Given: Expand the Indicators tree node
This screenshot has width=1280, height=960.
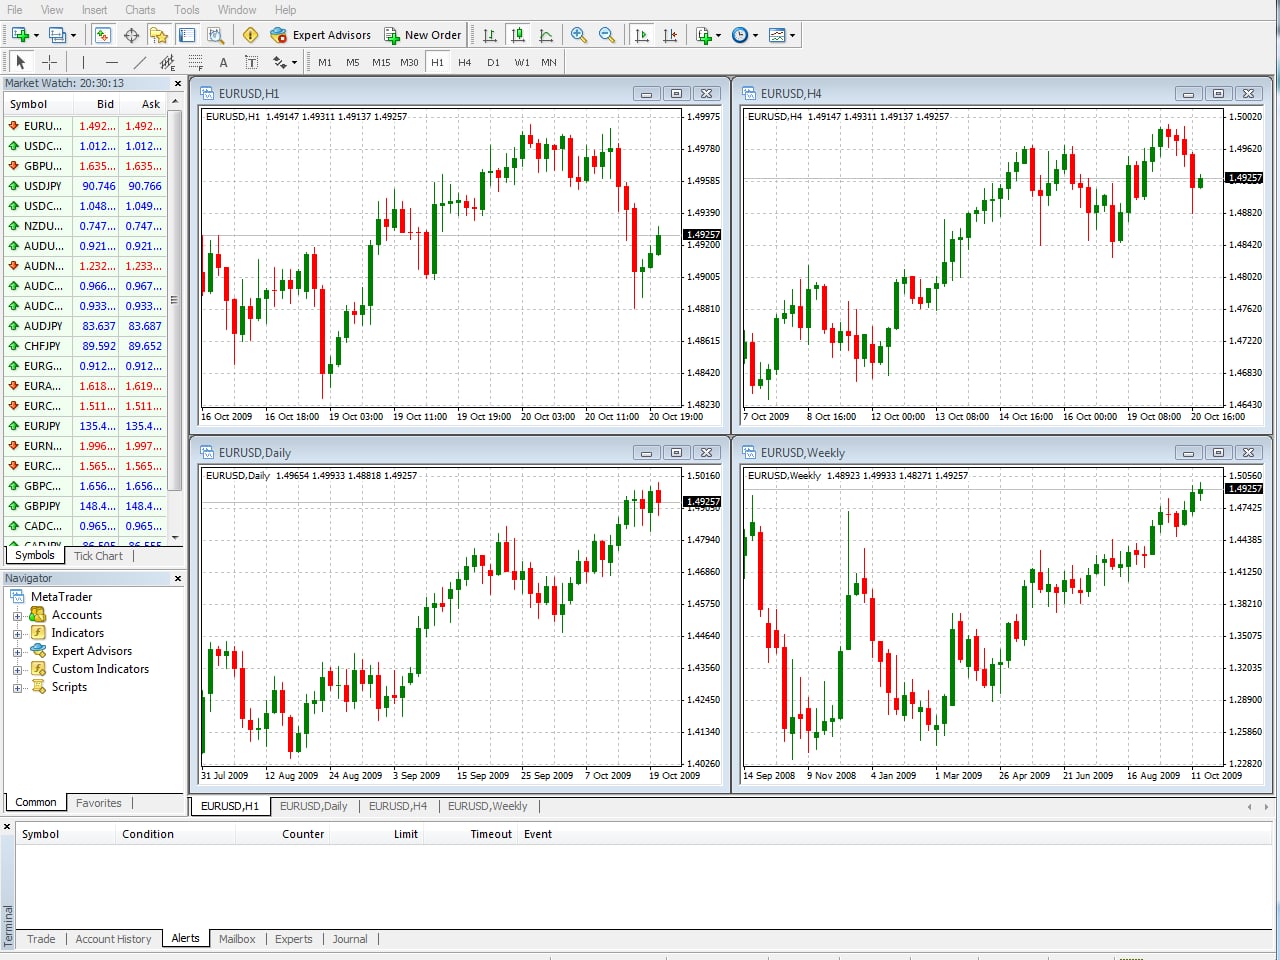Looking at the screenshot, I should point(17,633).
